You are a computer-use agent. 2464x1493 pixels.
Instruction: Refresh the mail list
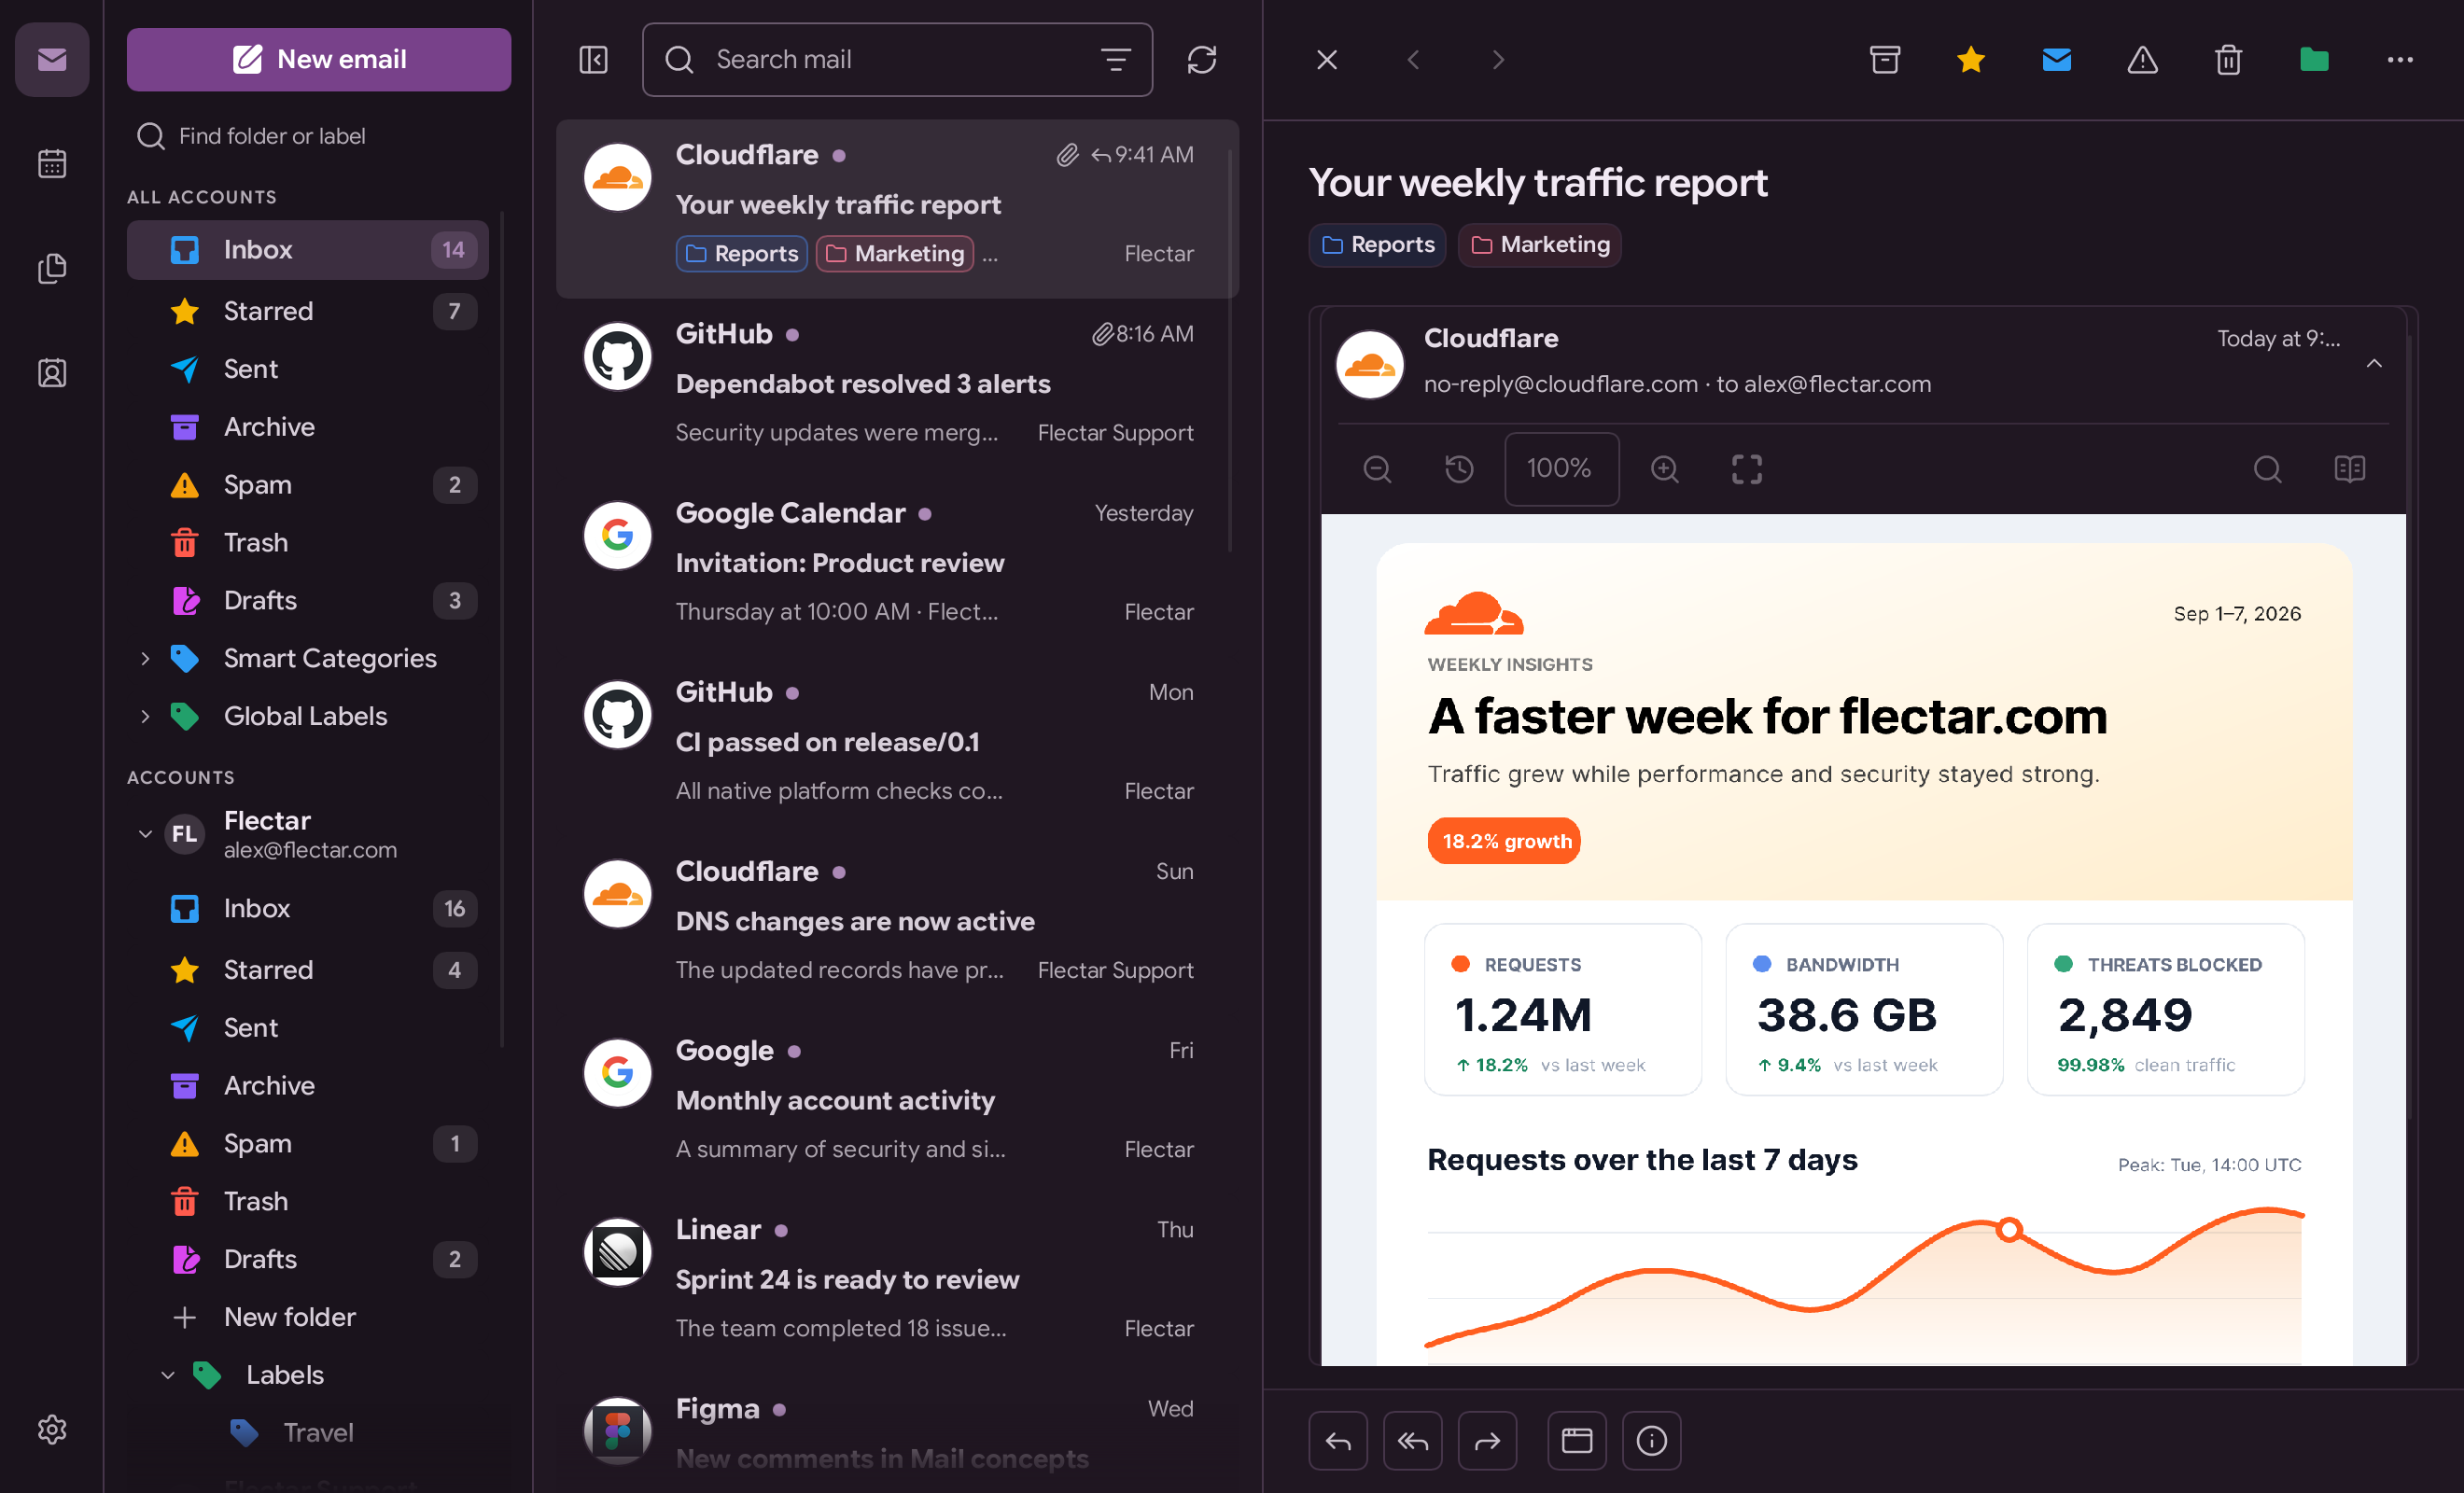point(1202,60)
